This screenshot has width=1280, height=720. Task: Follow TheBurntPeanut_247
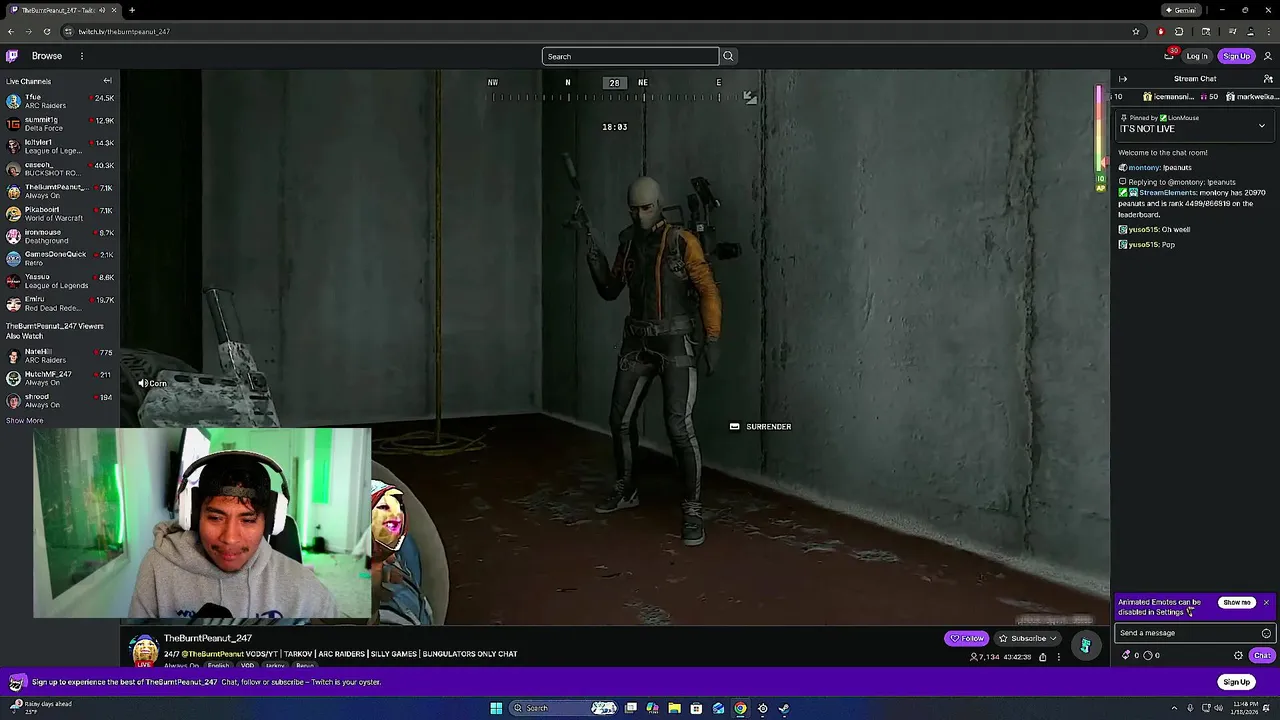click(967, 638)
